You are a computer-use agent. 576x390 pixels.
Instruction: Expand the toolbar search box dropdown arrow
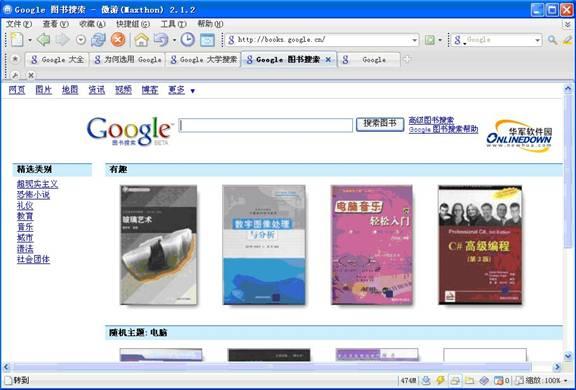537,40
